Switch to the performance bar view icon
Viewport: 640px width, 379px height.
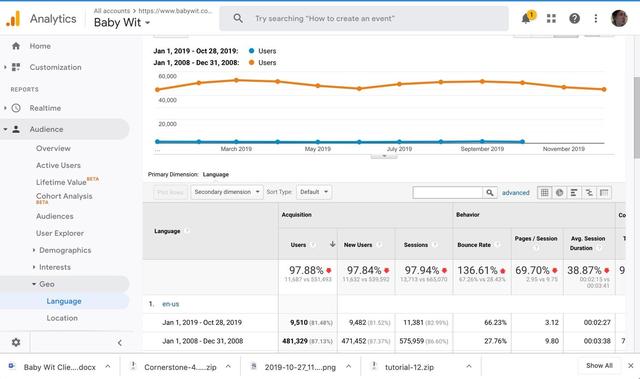click(x=574, y=193)
